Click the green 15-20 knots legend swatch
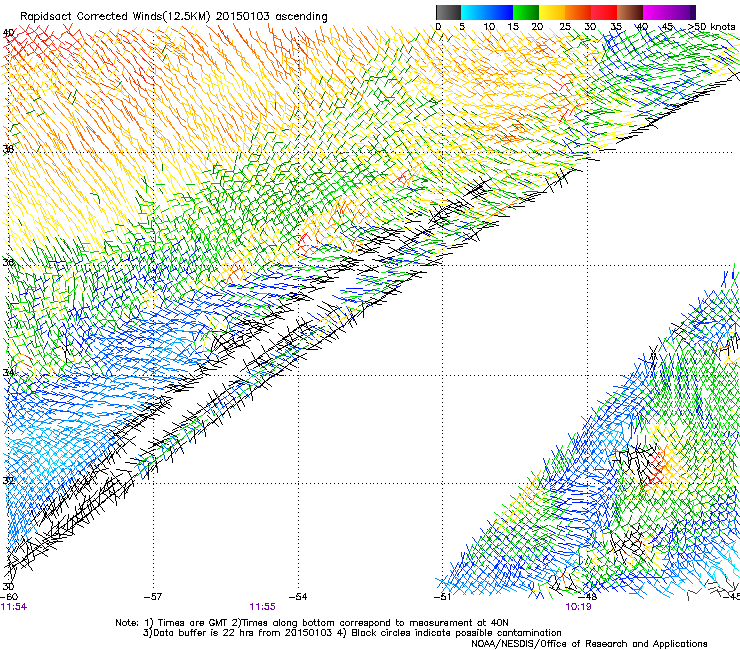The height and width of the screenshot is (650, 740). [526, 12]
